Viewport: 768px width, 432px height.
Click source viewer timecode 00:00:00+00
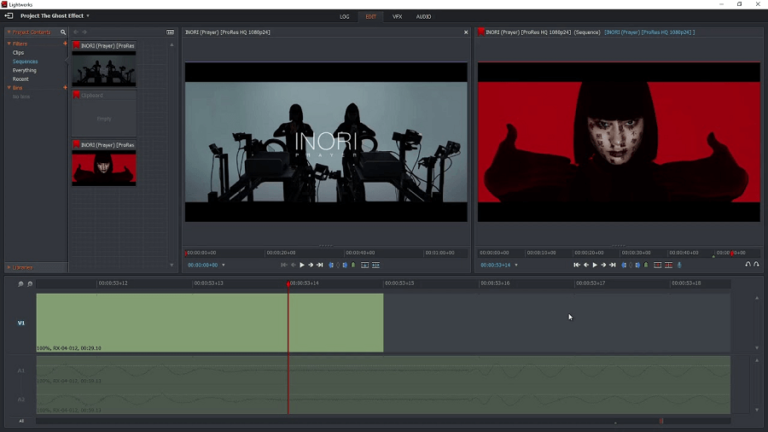point(202,265)
